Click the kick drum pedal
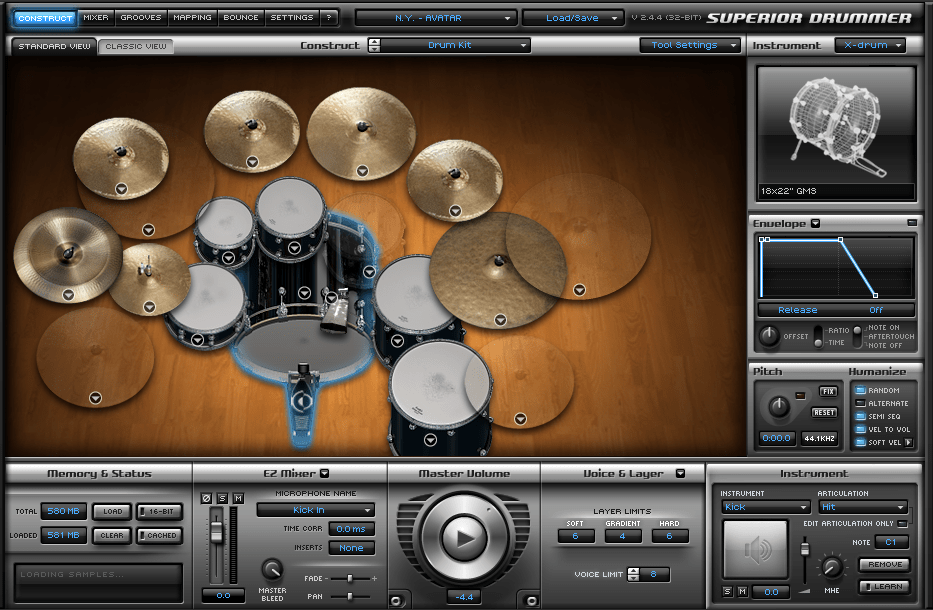Image resolution: width=933 pixels, height=610 pixels. point(300,398)
